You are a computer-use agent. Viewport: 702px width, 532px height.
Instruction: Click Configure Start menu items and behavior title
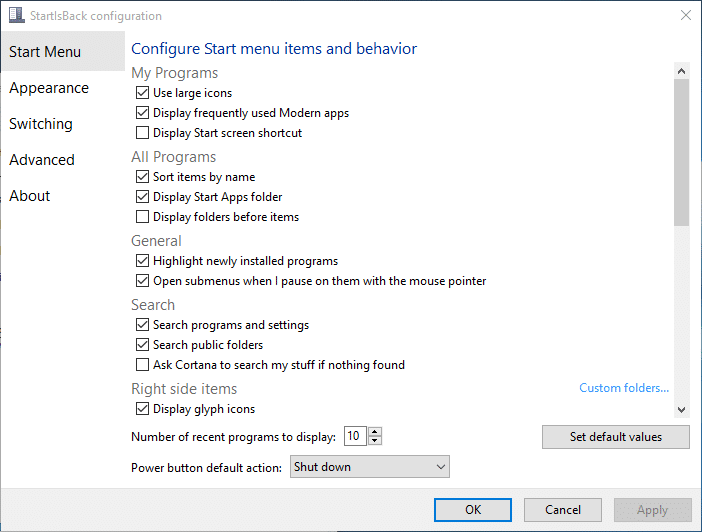tap(274, 48)
